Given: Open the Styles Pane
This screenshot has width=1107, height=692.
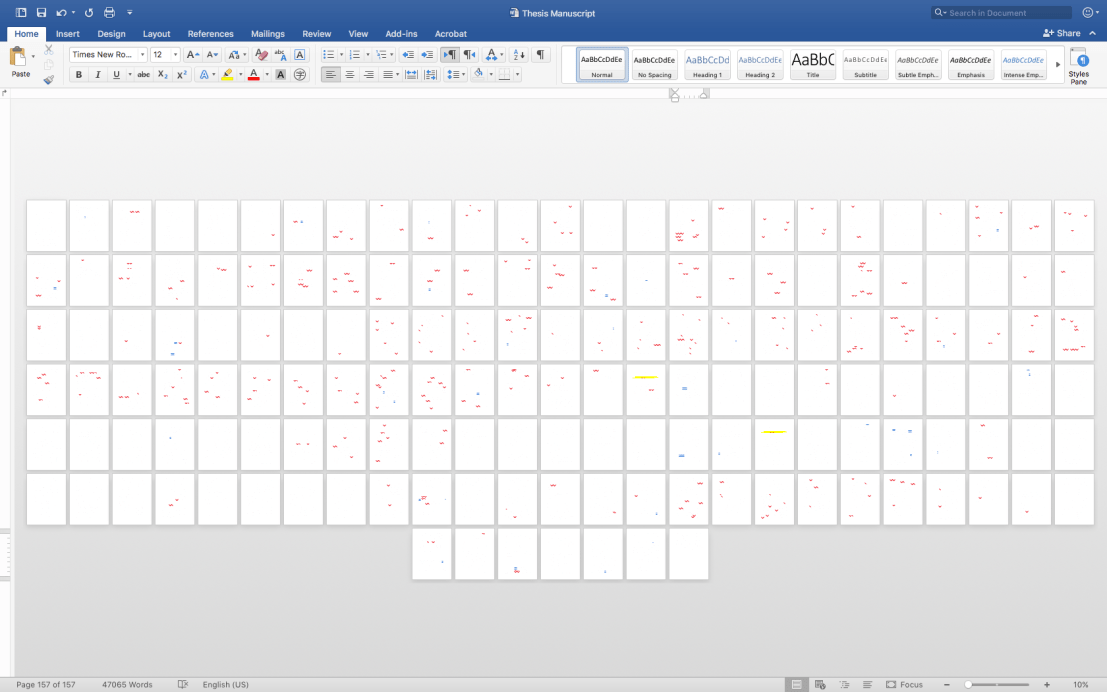Looking at the screenshot, I should pos(1079,66).
